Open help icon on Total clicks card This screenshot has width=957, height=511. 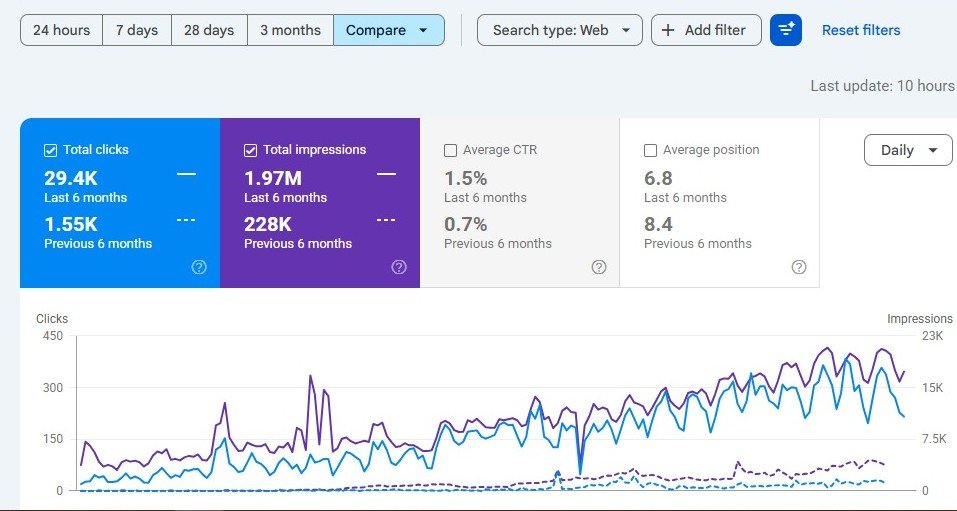click(x=199, y=267)
